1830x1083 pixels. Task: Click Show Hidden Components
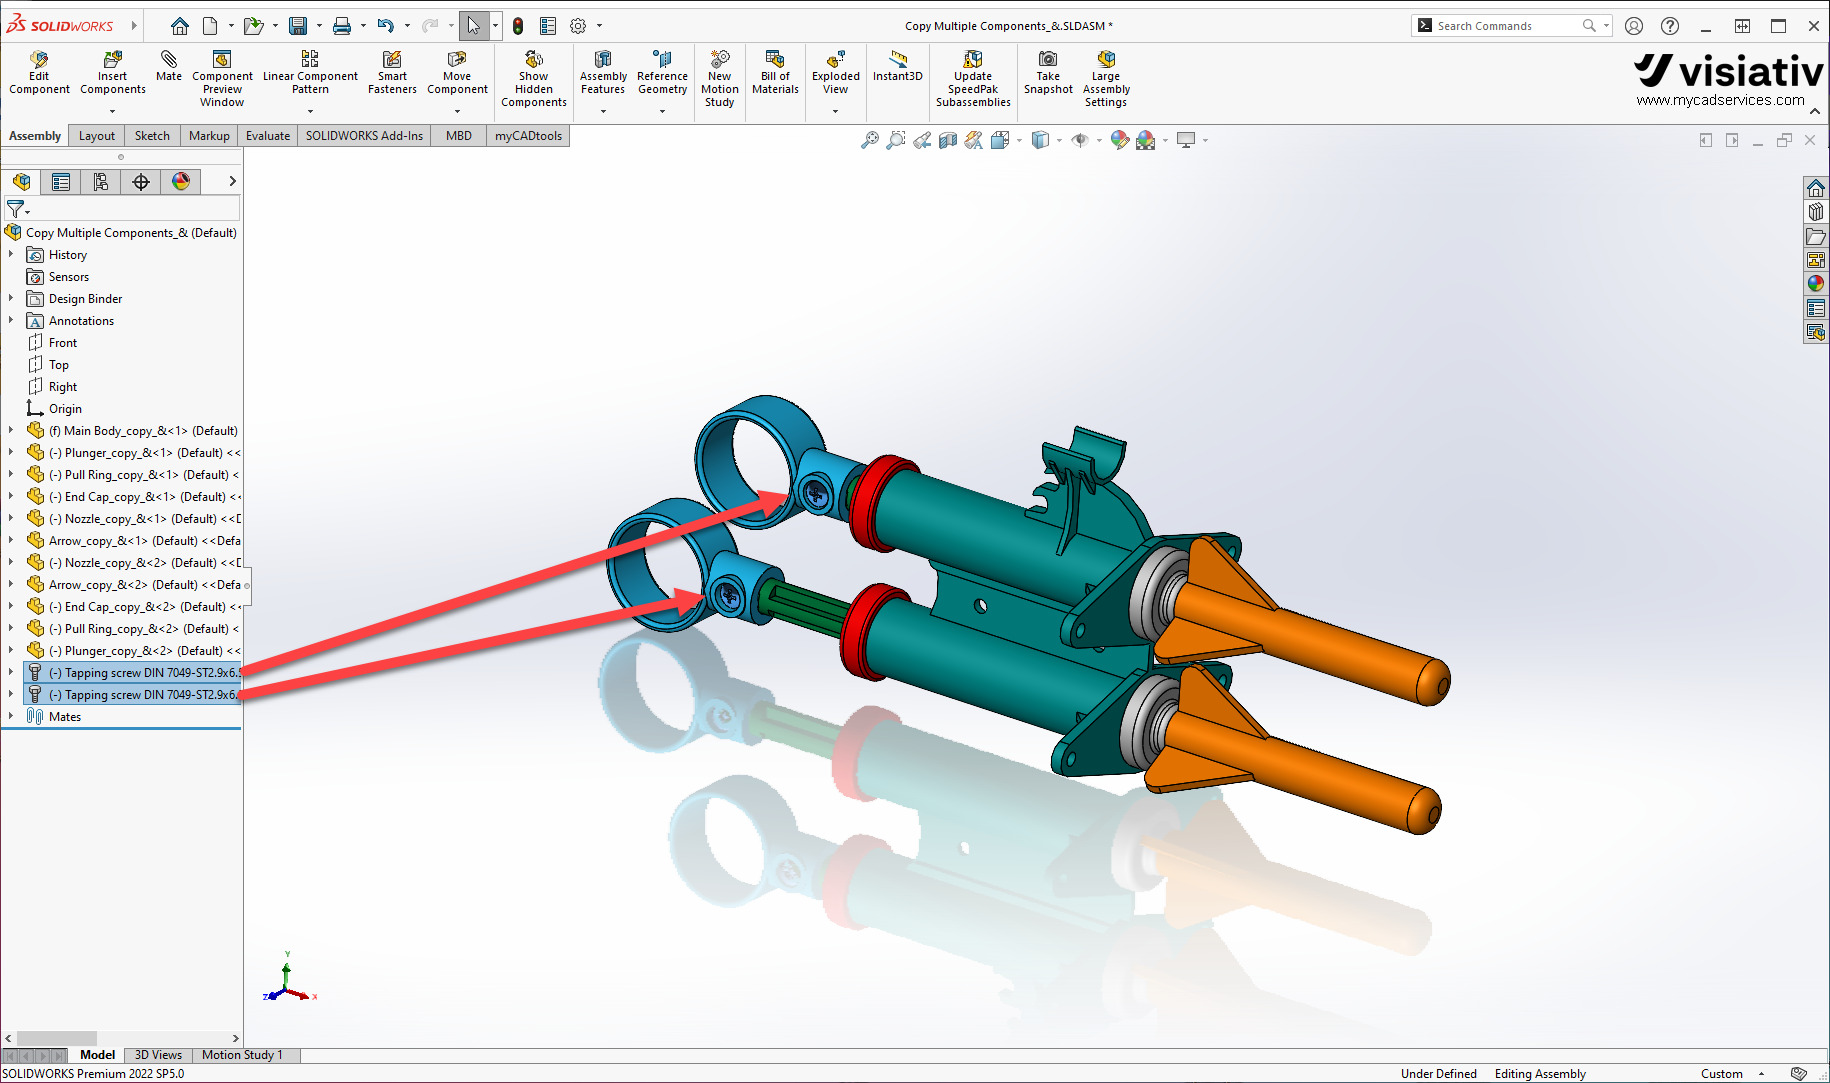(x=534, y=79)
